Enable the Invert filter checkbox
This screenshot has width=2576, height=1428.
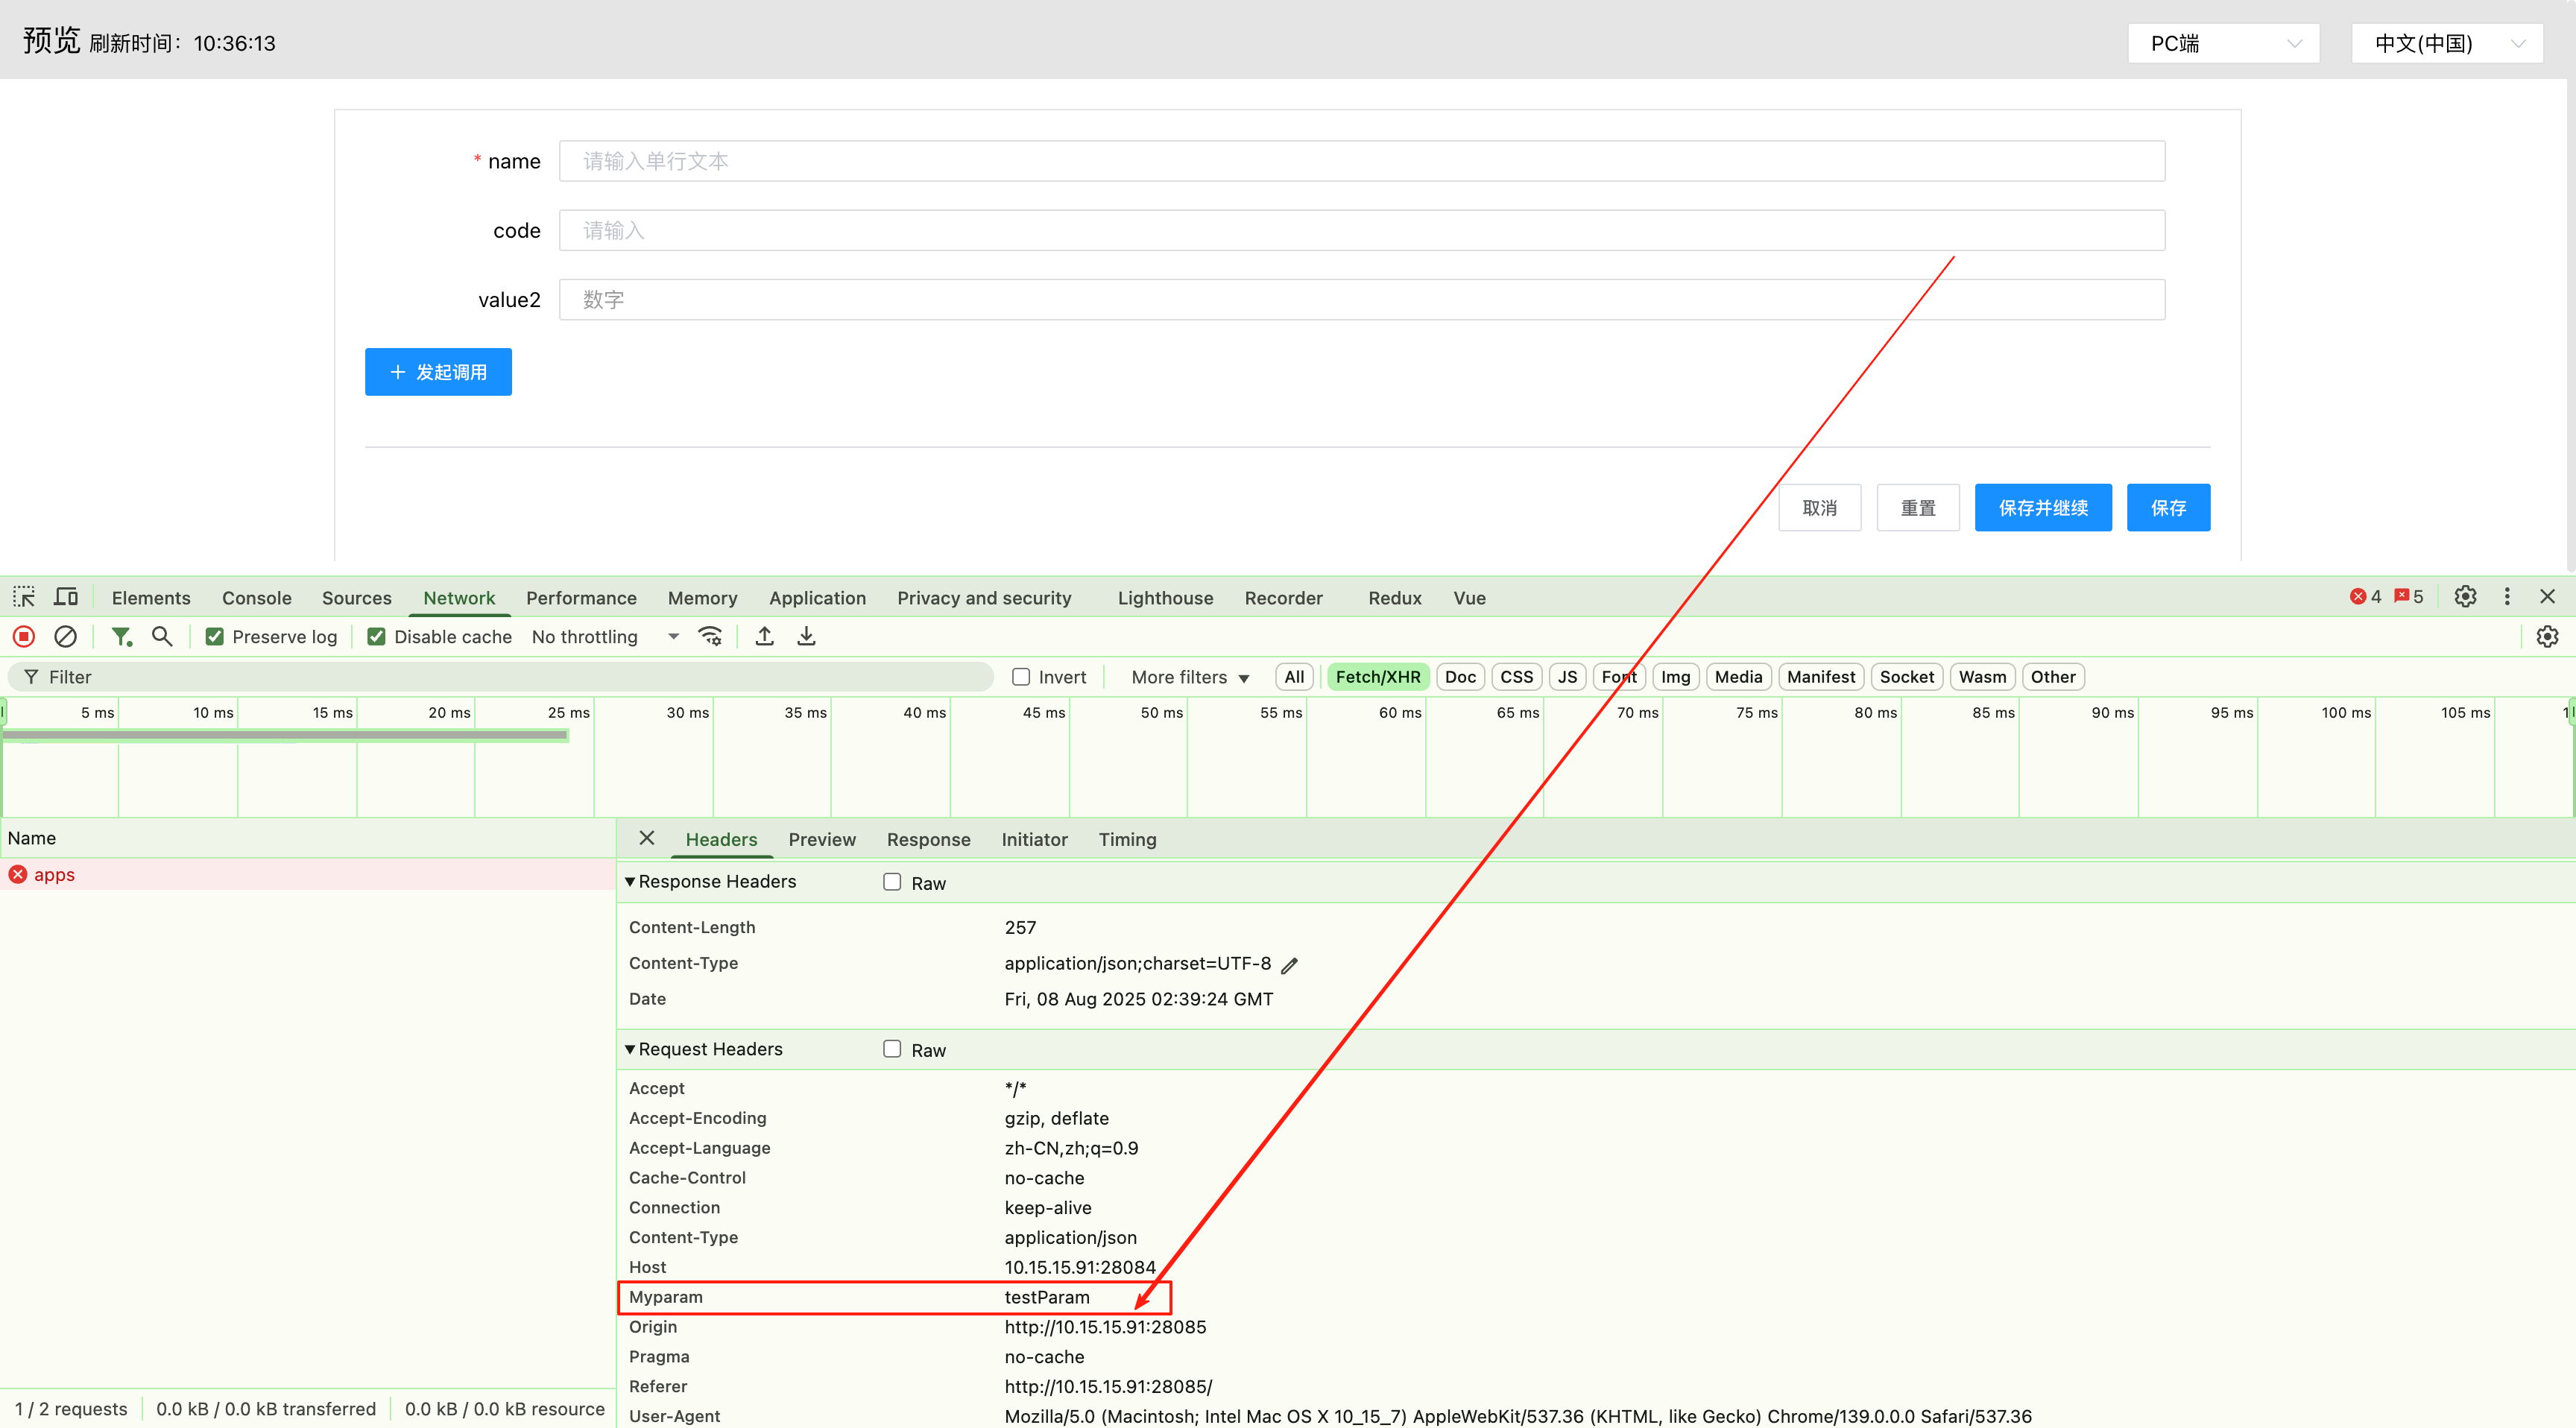tap(1021, 677)
